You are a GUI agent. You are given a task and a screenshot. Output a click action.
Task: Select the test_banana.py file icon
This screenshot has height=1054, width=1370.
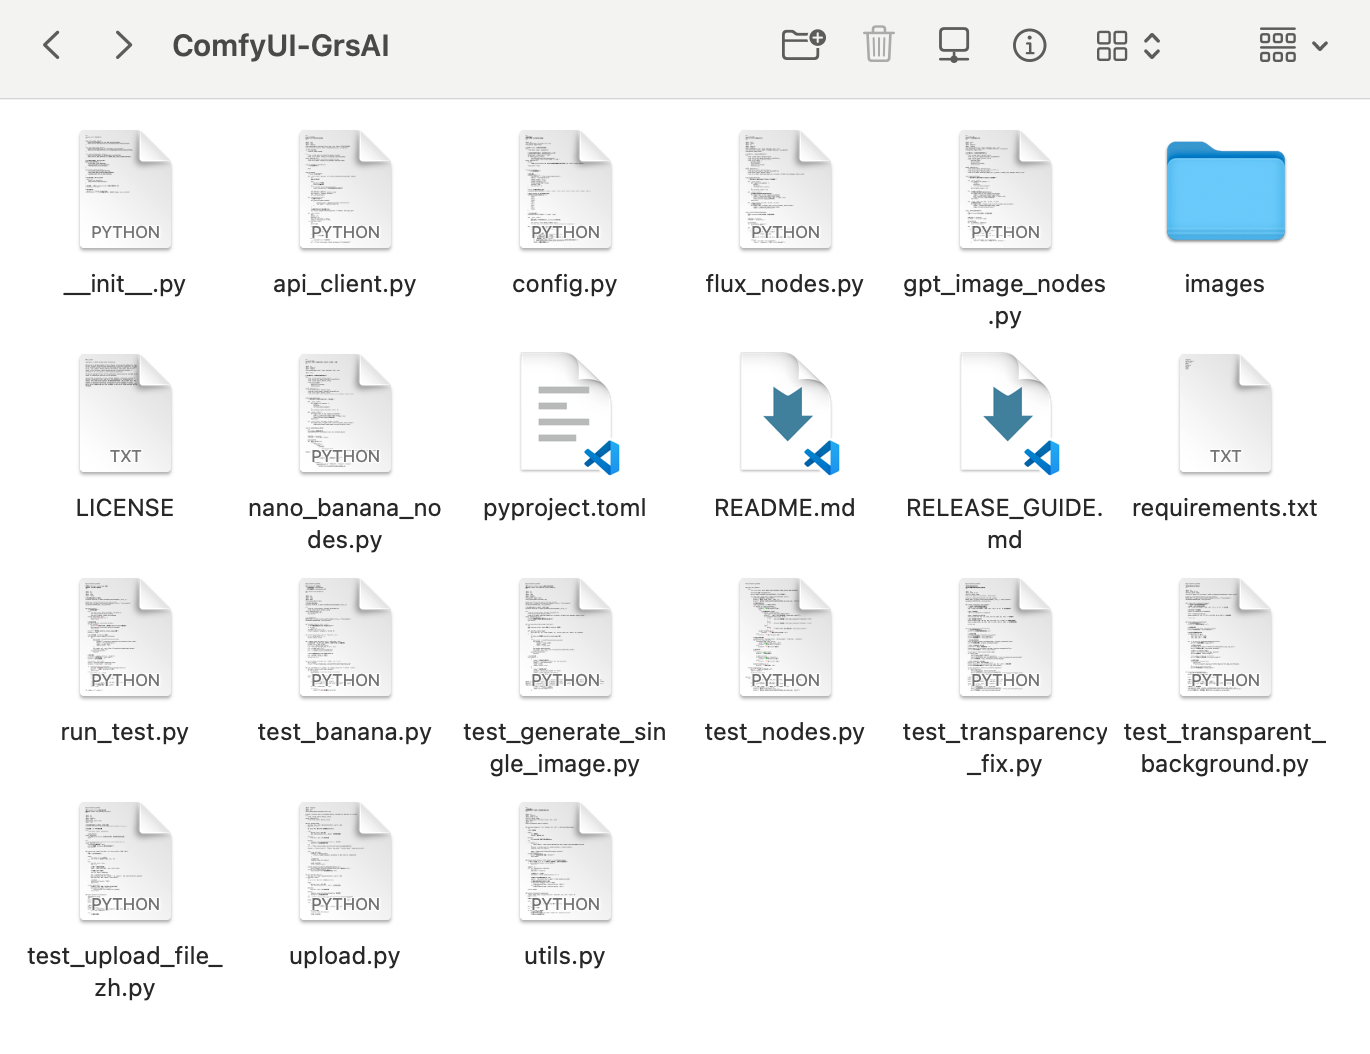click(x=345, y=638)
